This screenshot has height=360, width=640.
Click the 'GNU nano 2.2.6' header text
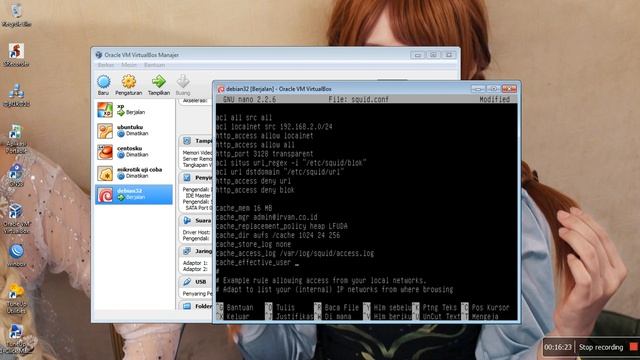[249, 99]
